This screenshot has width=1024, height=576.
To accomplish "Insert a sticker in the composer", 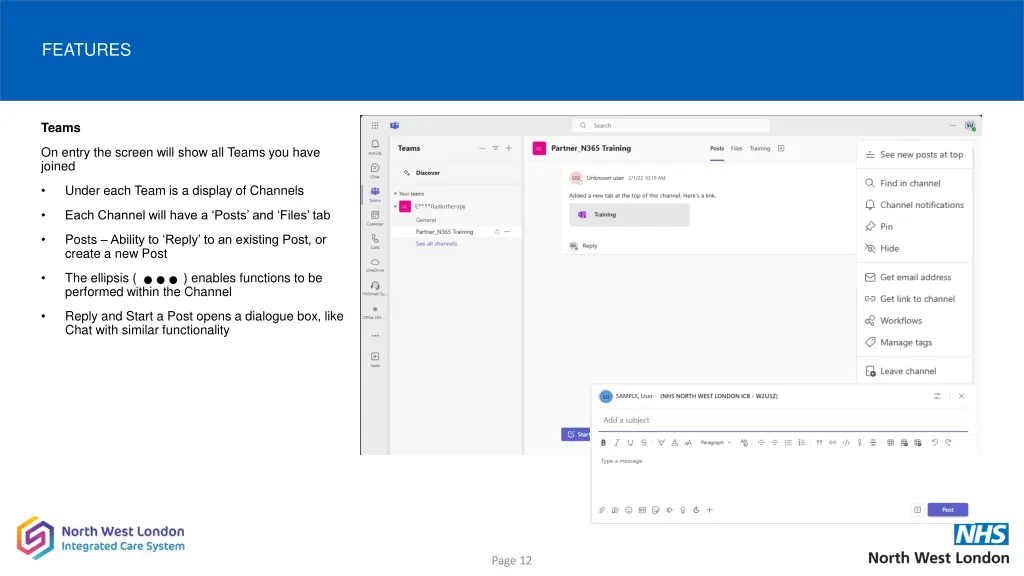I will (656, 510).
